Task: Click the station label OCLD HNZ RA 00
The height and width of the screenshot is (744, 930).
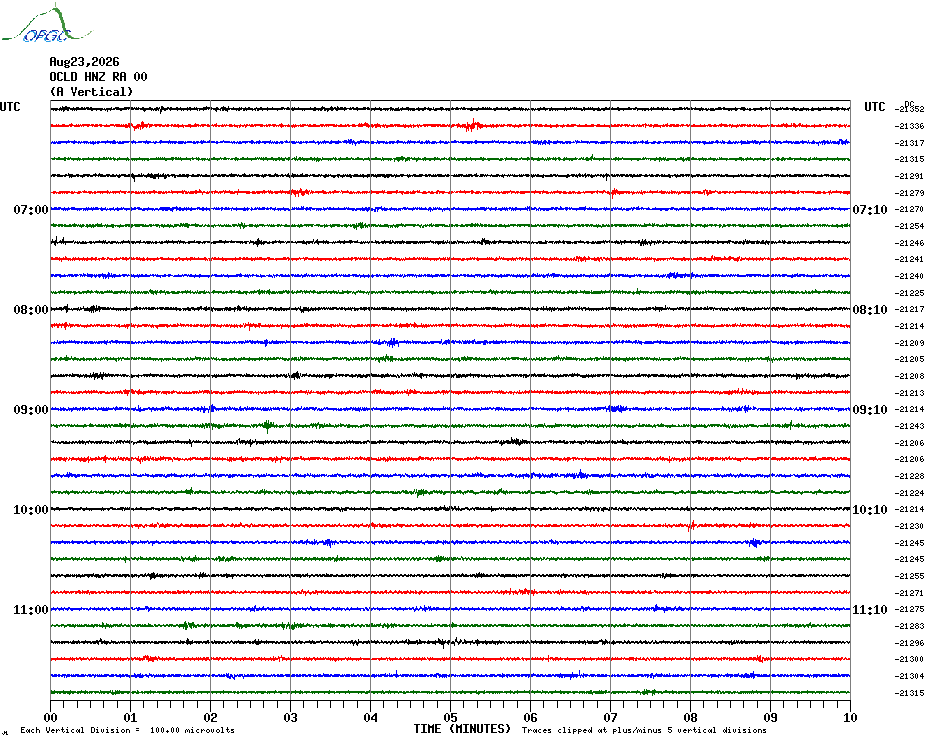Action: (x=98, y=77)
